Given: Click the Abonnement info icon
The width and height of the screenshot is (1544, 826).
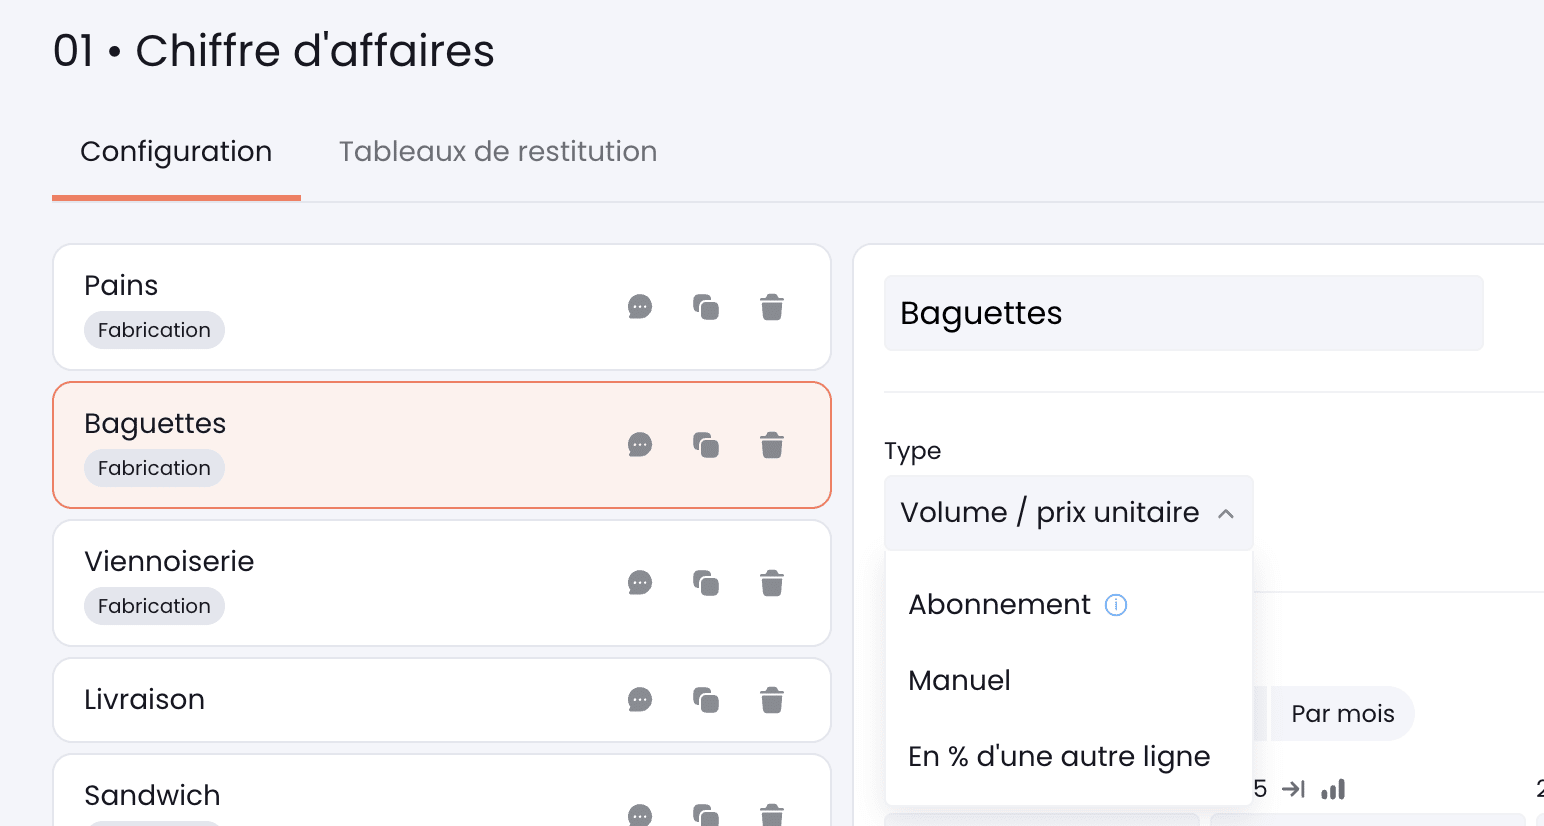Looking at the screenshot, I should (1116, 605).
